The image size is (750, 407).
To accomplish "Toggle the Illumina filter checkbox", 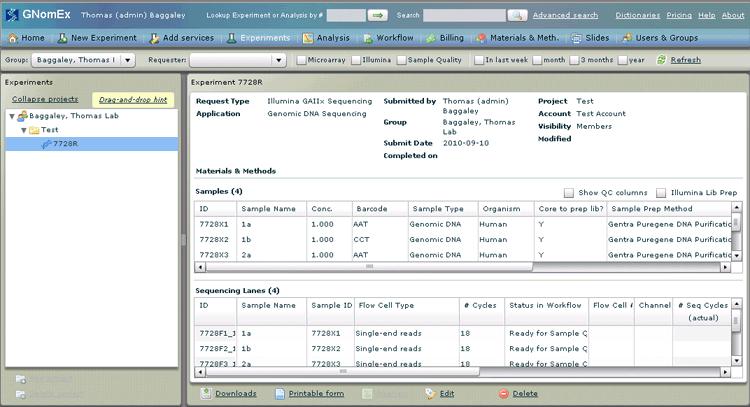I will pyautogui.click(x=356, y=60).
